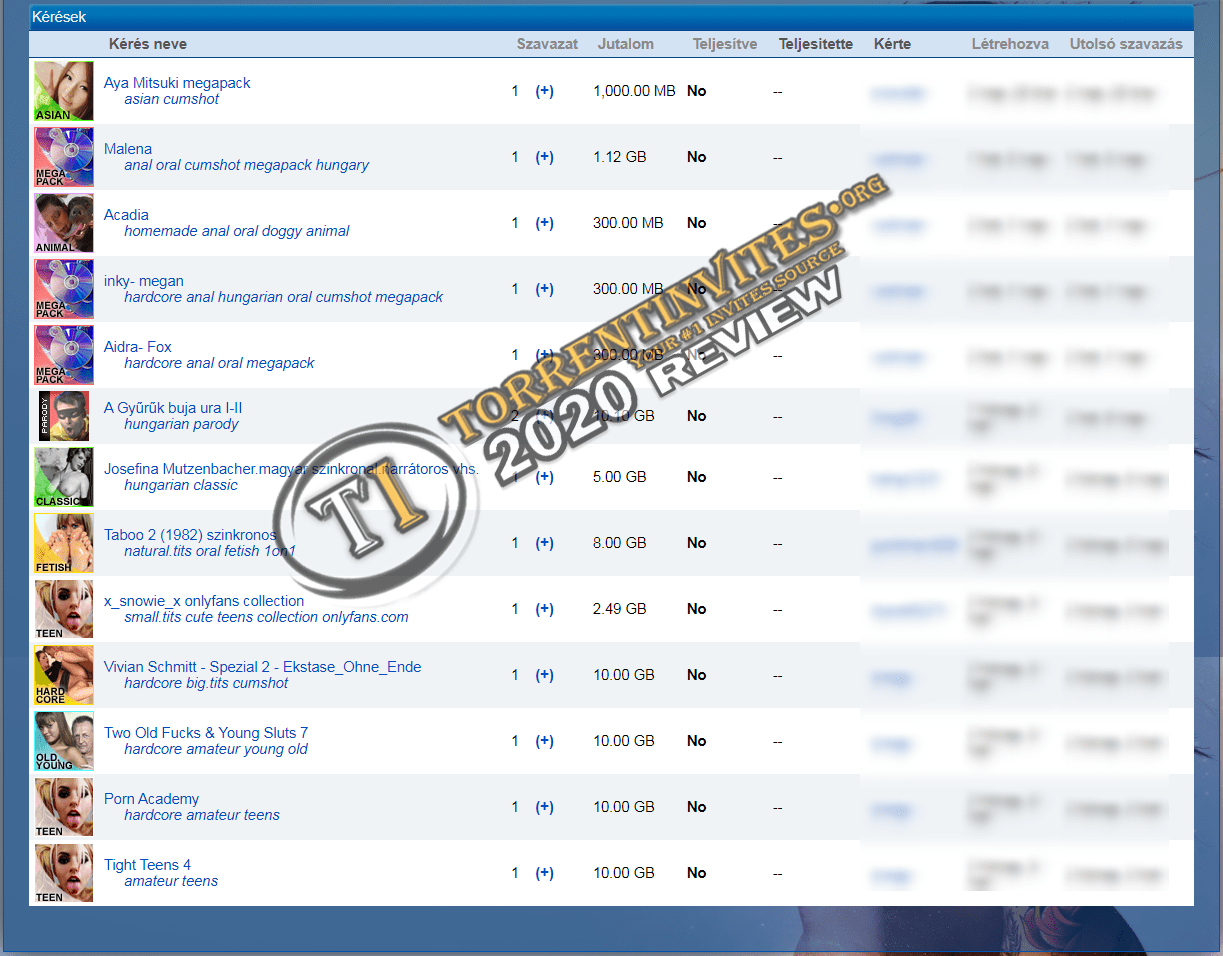Open the Malena request title
The height and width of the screenshot is (956, 1223).
click(x=128, y=149)
